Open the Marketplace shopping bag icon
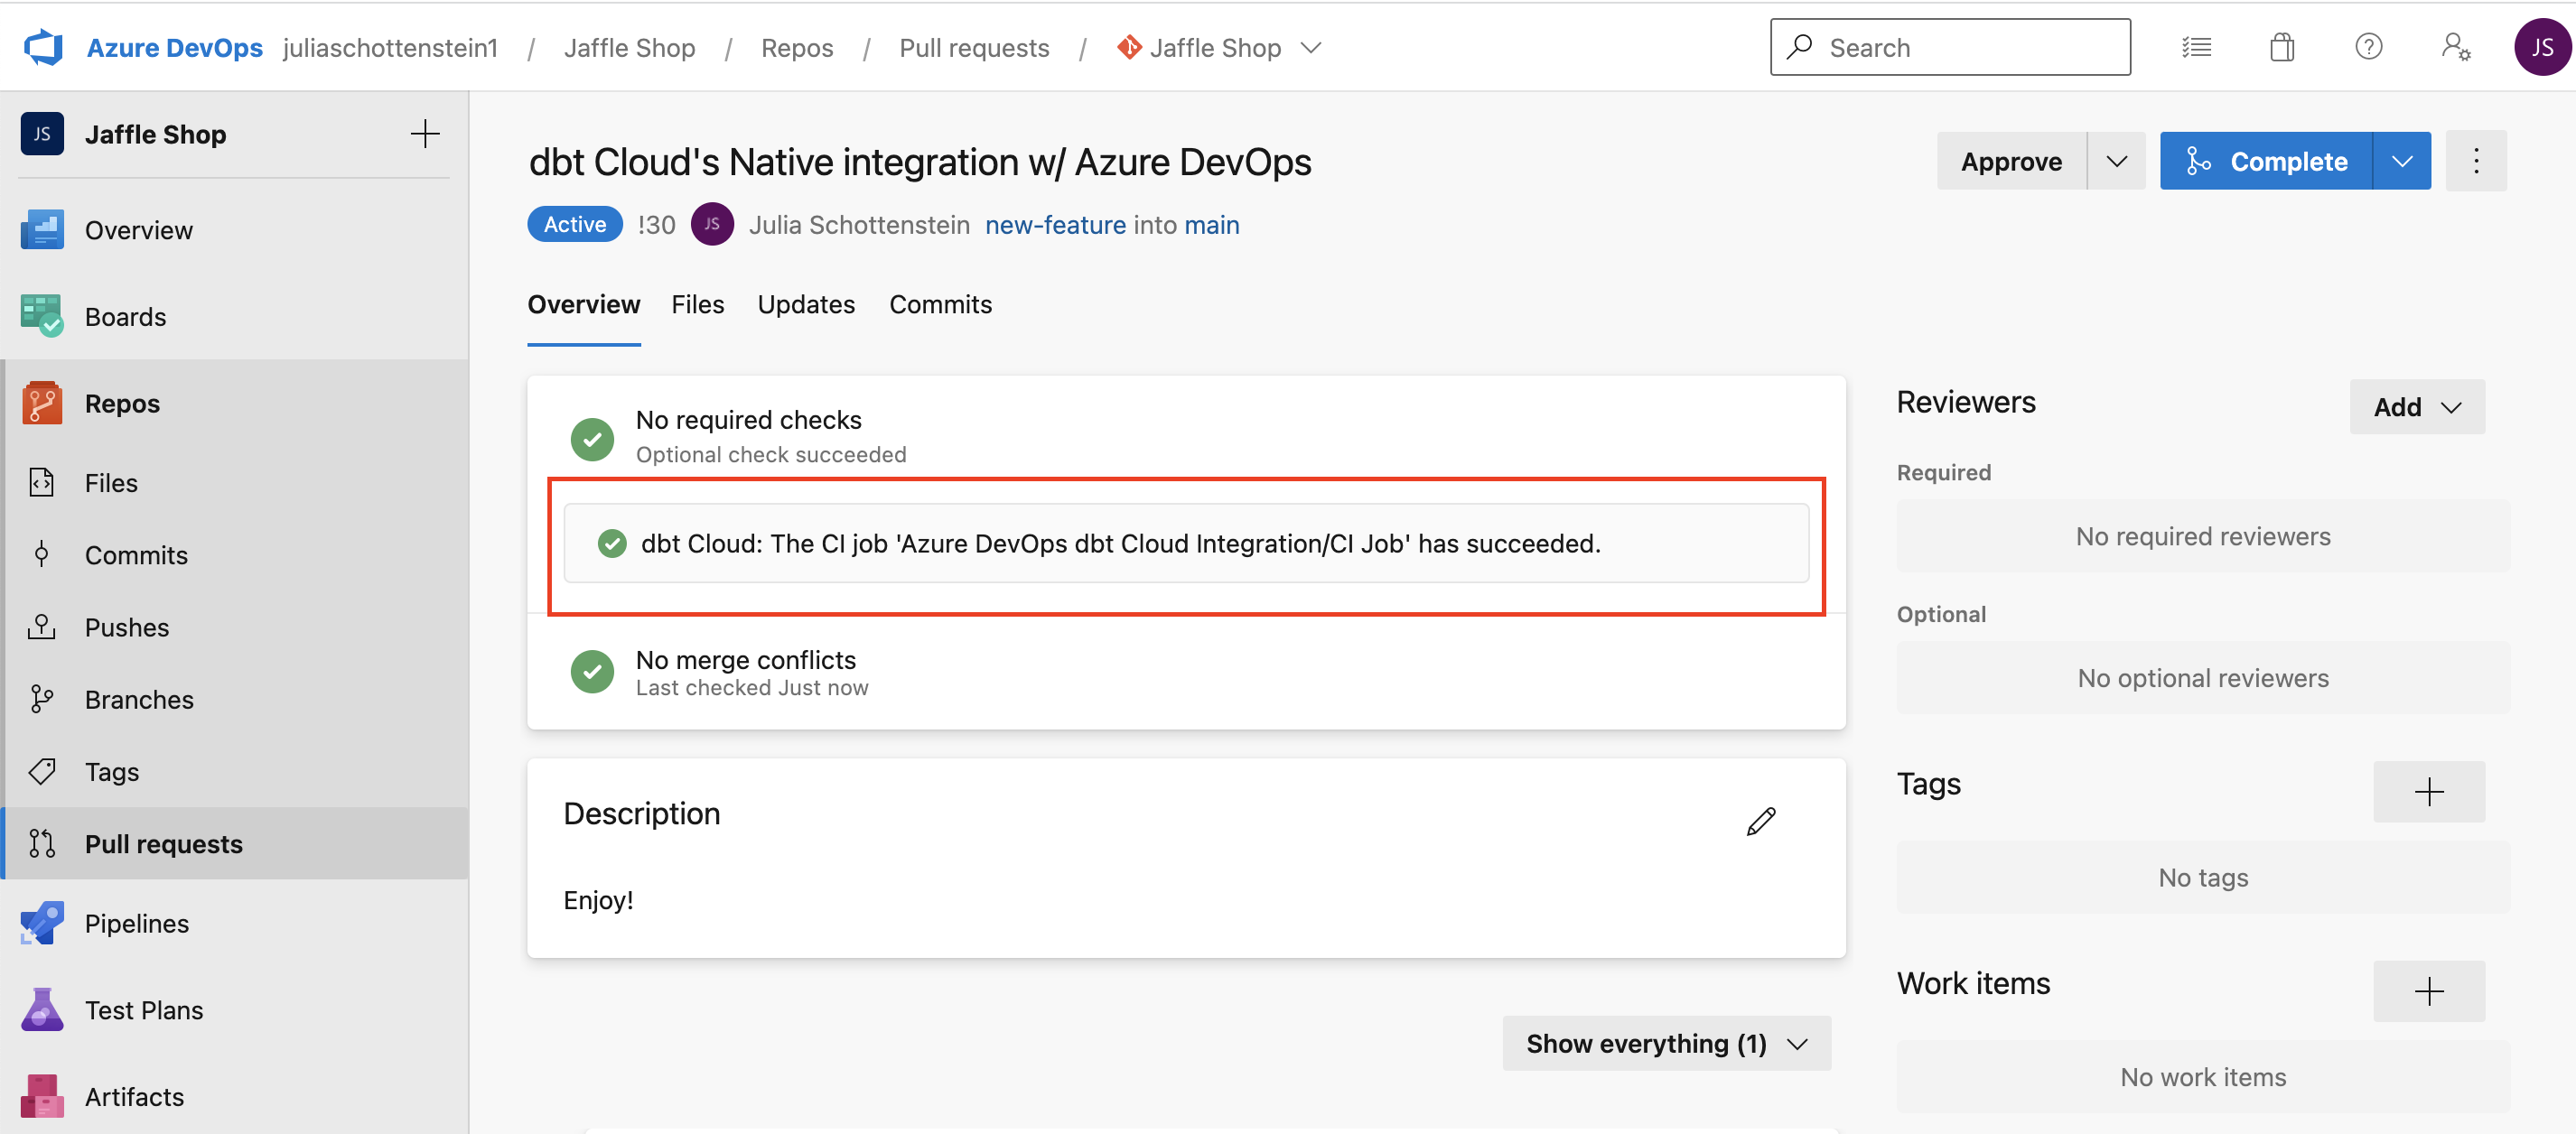The height and width of the screenshot is (1134, 2576). point(2282,47)
